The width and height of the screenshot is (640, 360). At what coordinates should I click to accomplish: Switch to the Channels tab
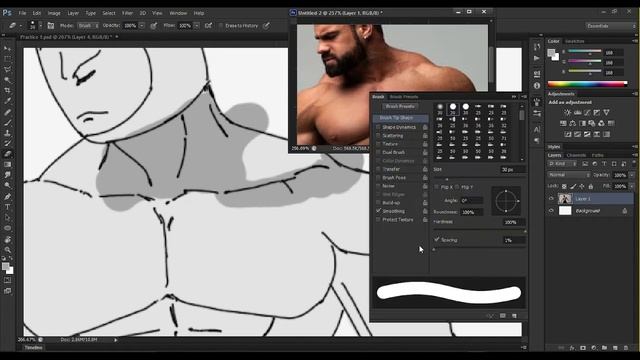point(576,155)
